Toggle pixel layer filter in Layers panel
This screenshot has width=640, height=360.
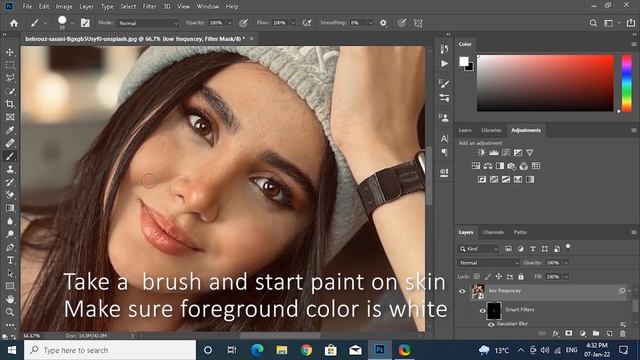pyautogui.click(x=508, y=249)
